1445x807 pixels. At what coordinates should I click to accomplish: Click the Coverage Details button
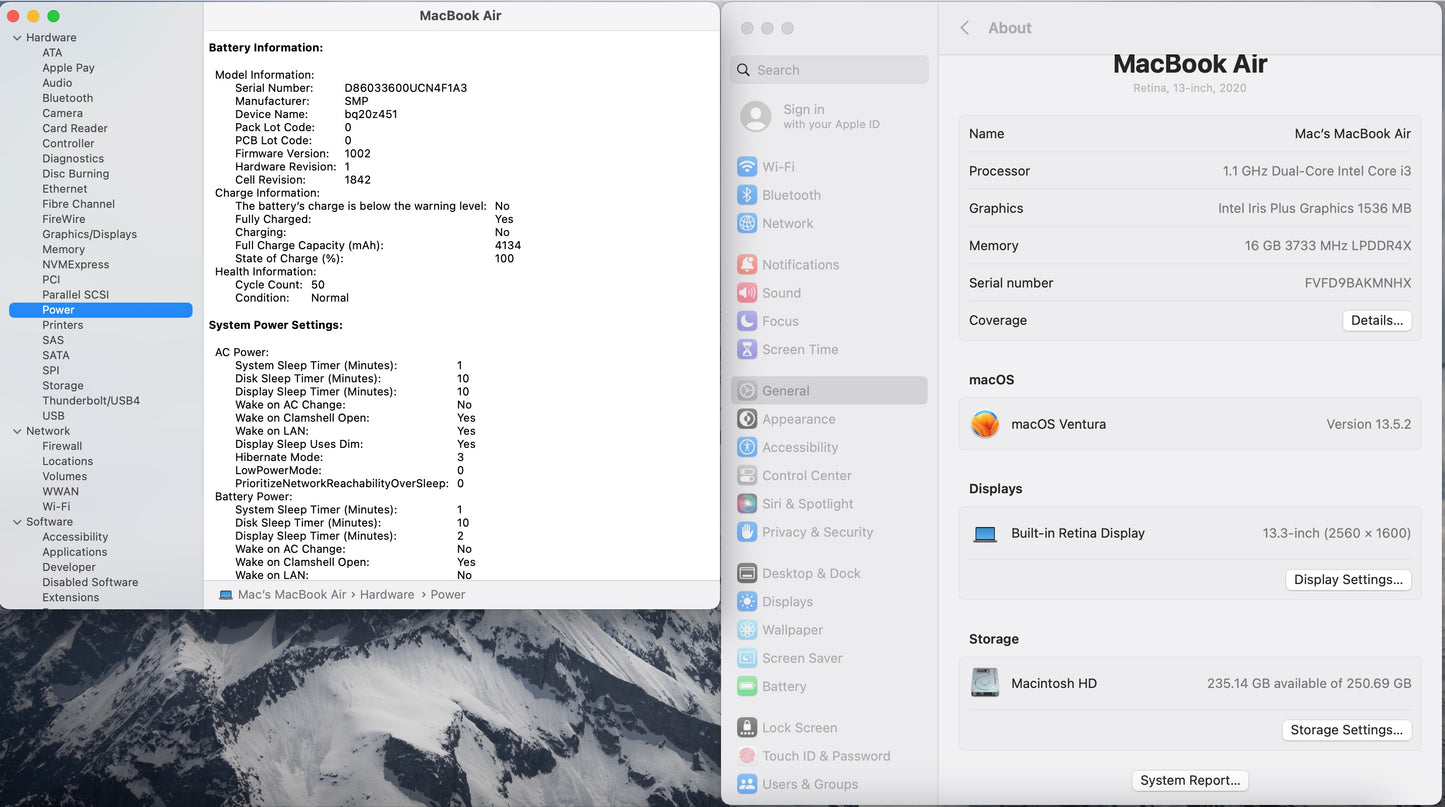(x=1376, y=320)
